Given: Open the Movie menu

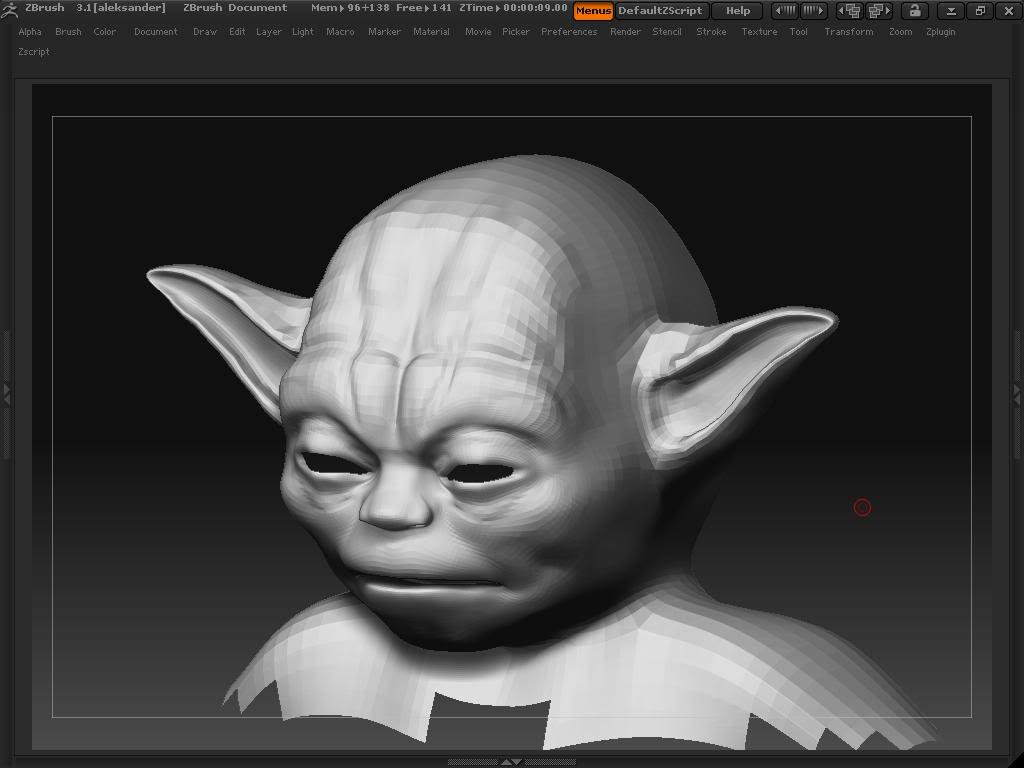Looking at the screenshot, I should click(478, 31).
